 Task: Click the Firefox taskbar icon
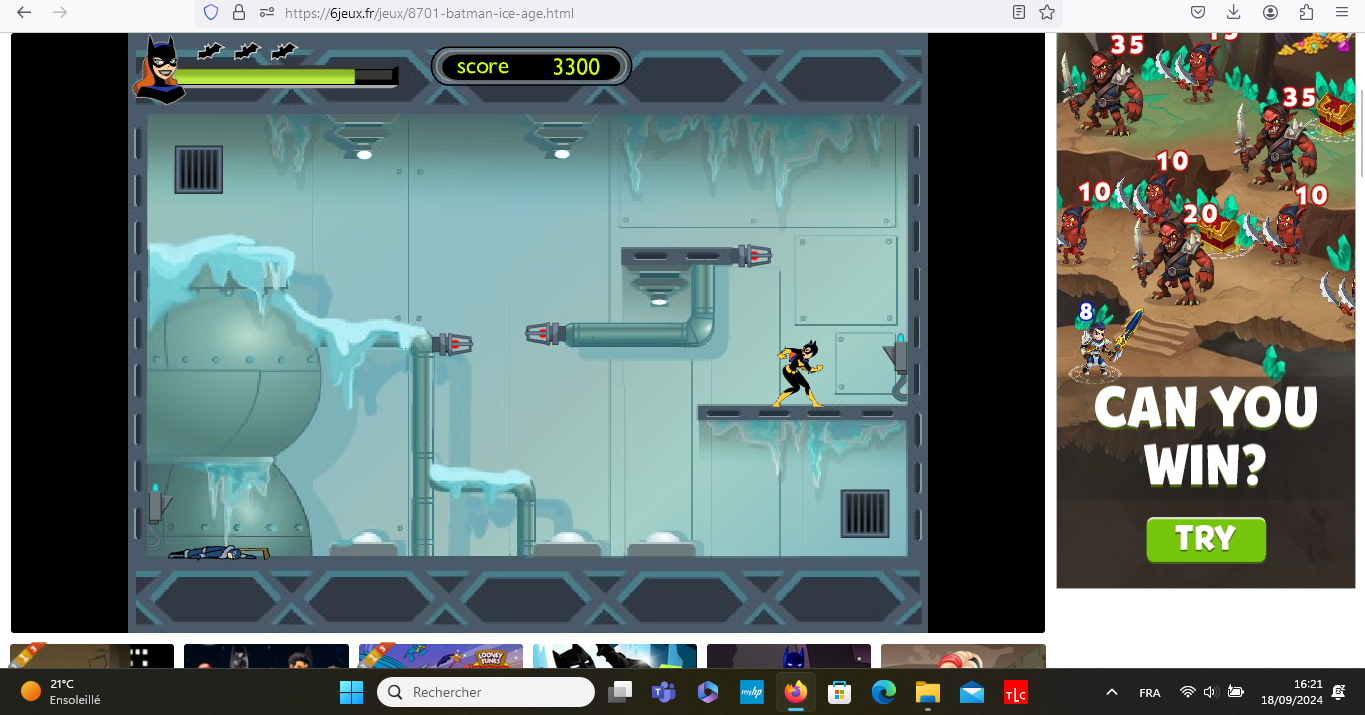click(796, 691)
